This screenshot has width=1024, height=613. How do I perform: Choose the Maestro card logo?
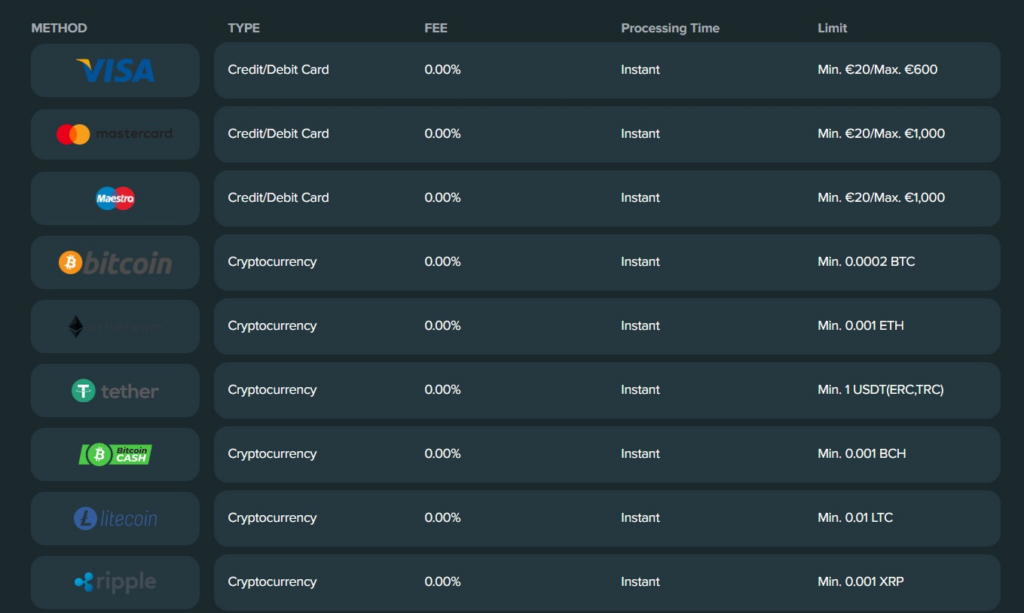tap(115, 198)
